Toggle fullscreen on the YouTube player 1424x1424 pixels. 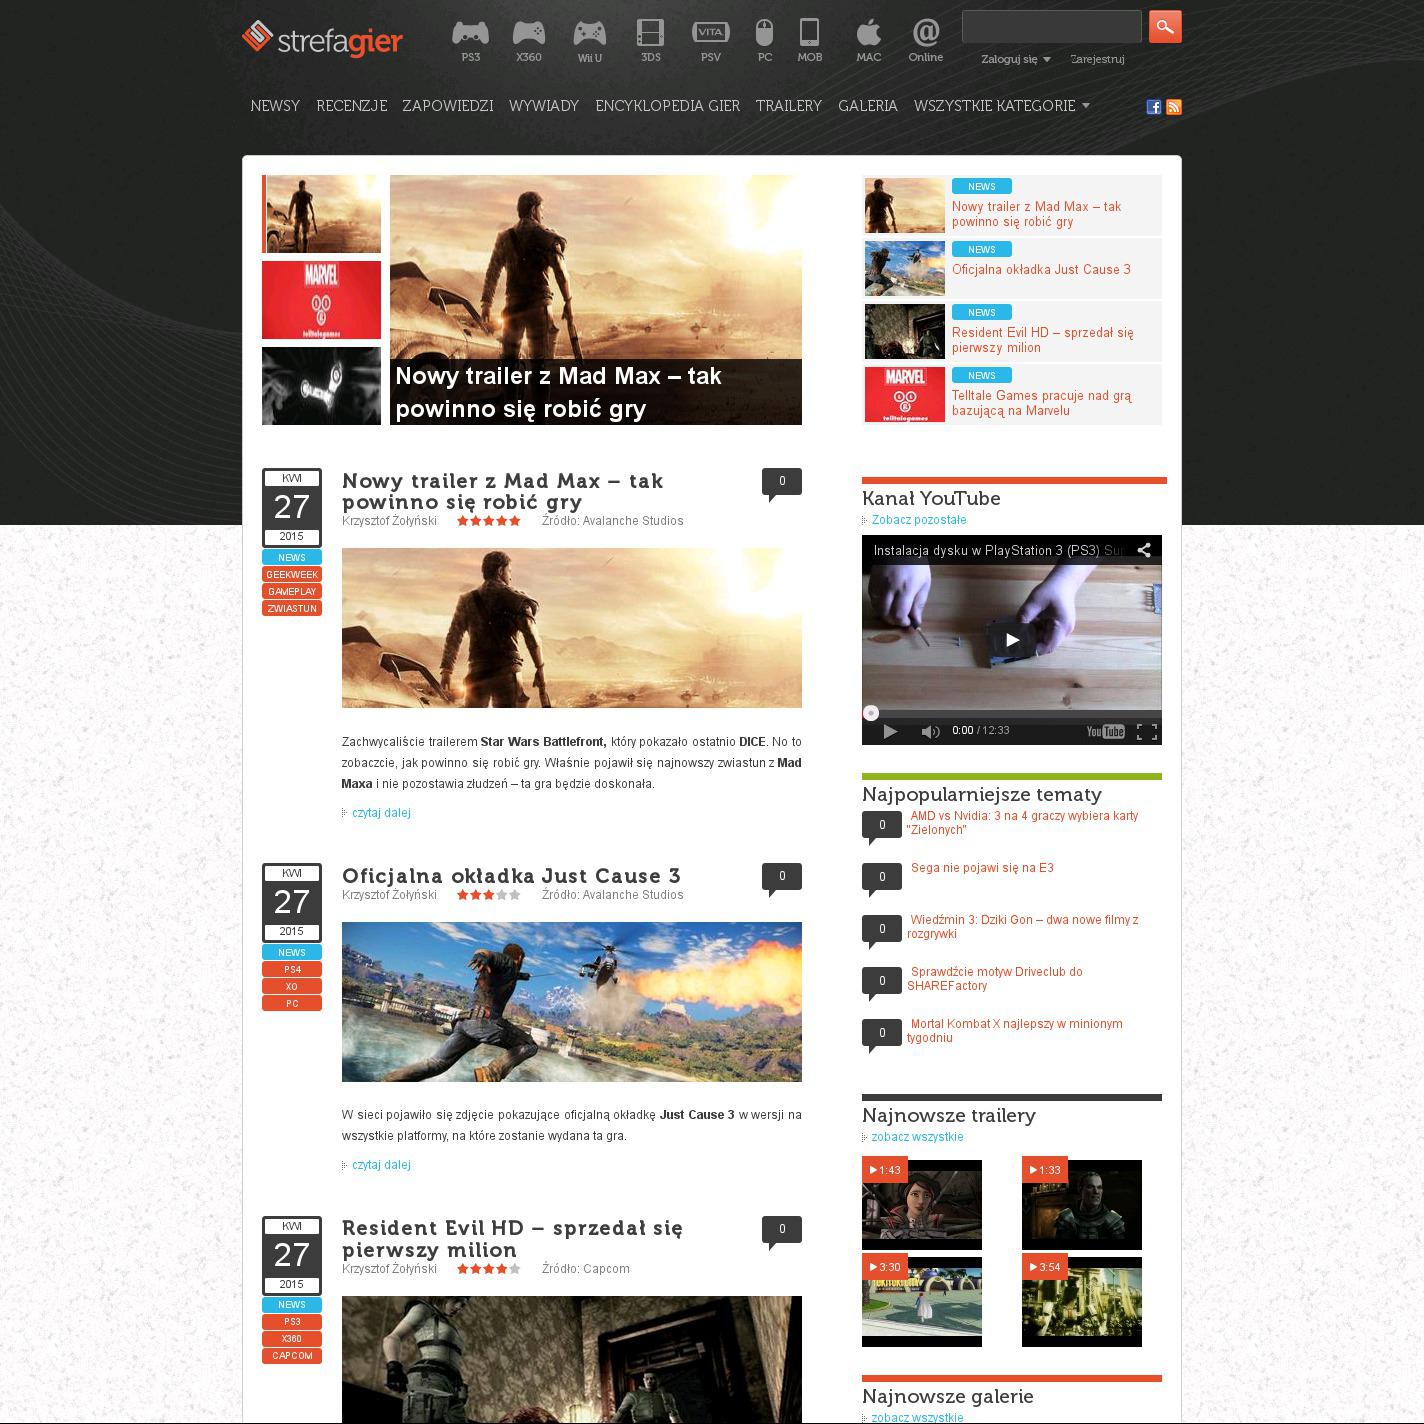[x=1147, y=732]
